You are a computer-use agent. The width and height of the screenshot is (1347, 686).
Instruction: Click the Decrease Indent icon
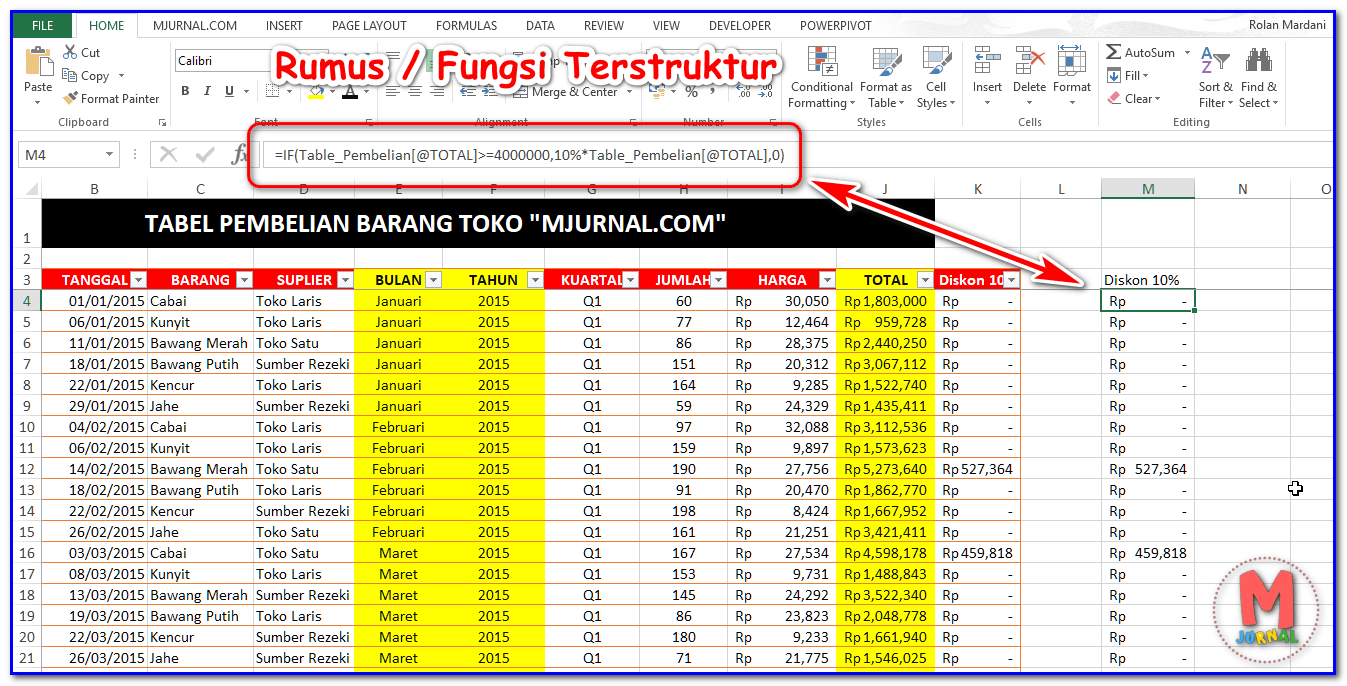pyautogui.click(x=467, y=91)
